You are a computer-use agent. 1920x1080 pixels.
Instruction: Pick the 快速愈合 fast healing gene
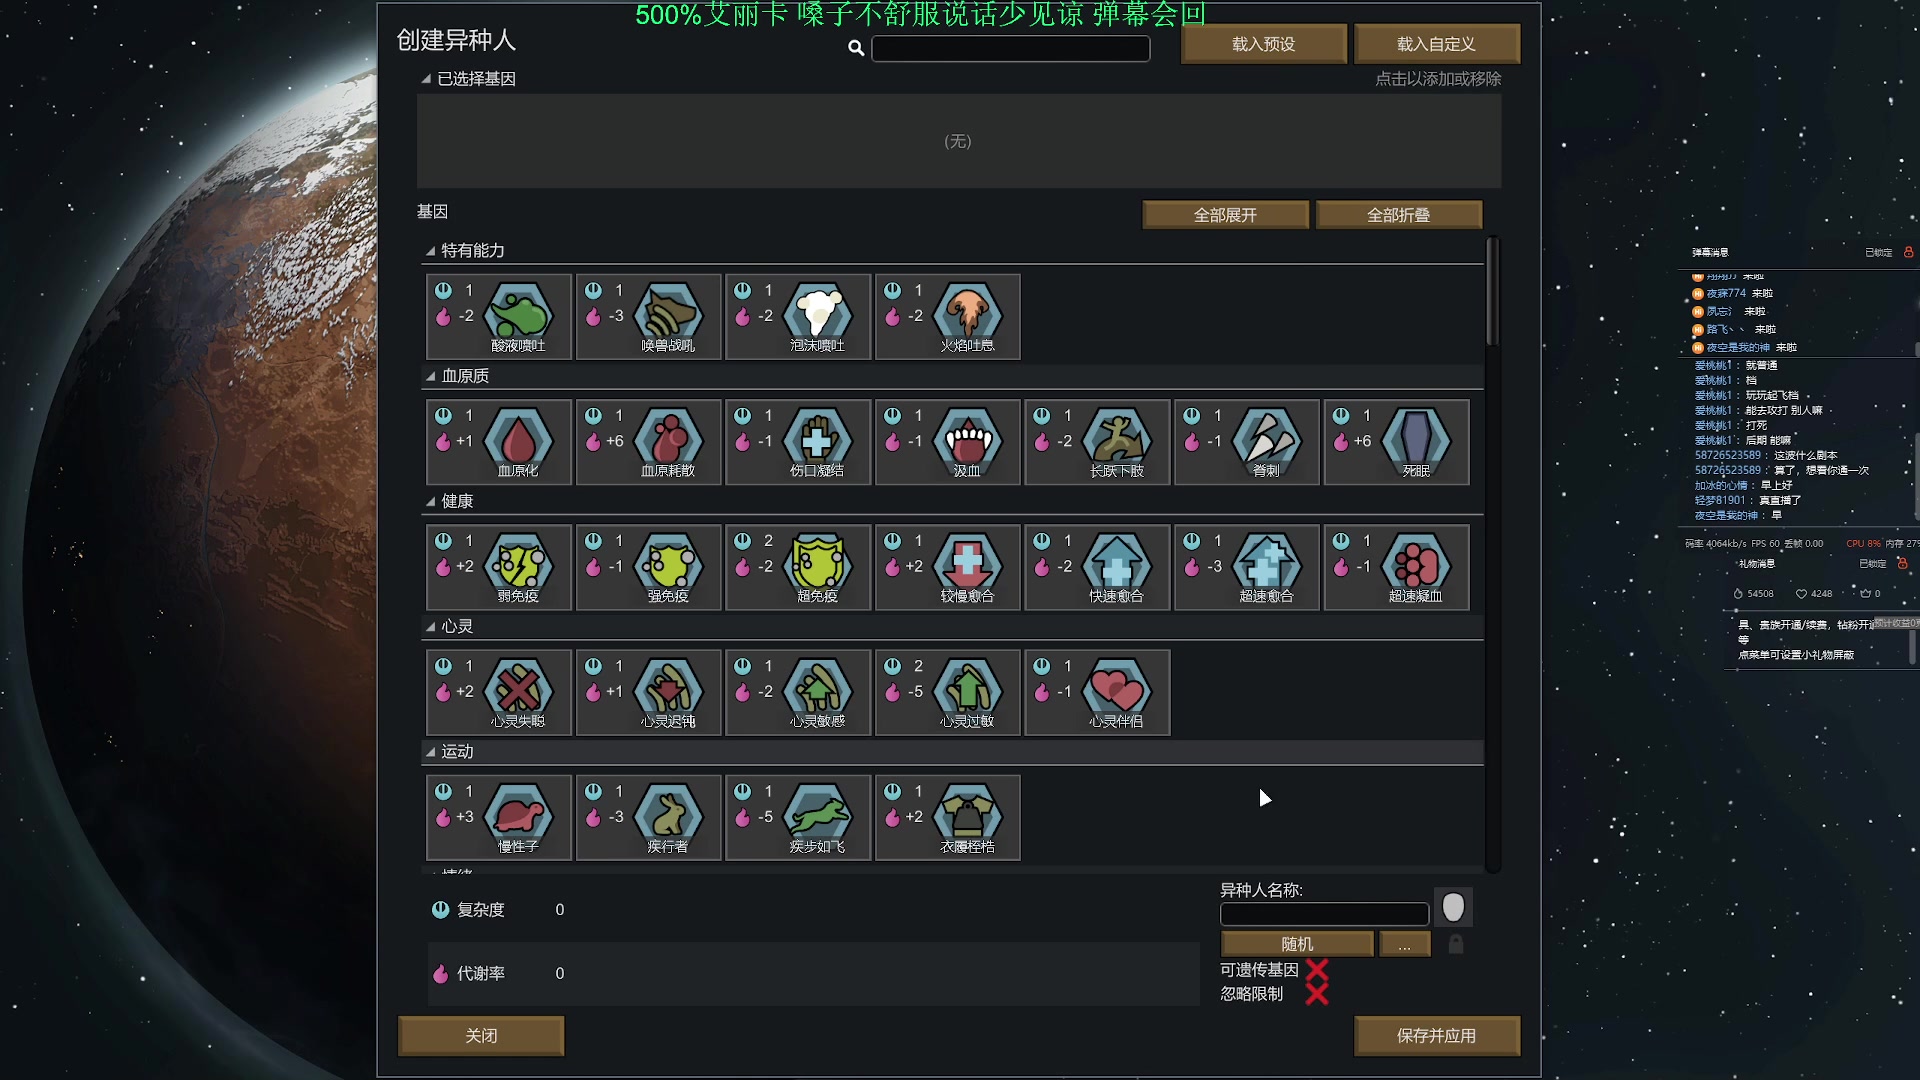[1097, 567]
